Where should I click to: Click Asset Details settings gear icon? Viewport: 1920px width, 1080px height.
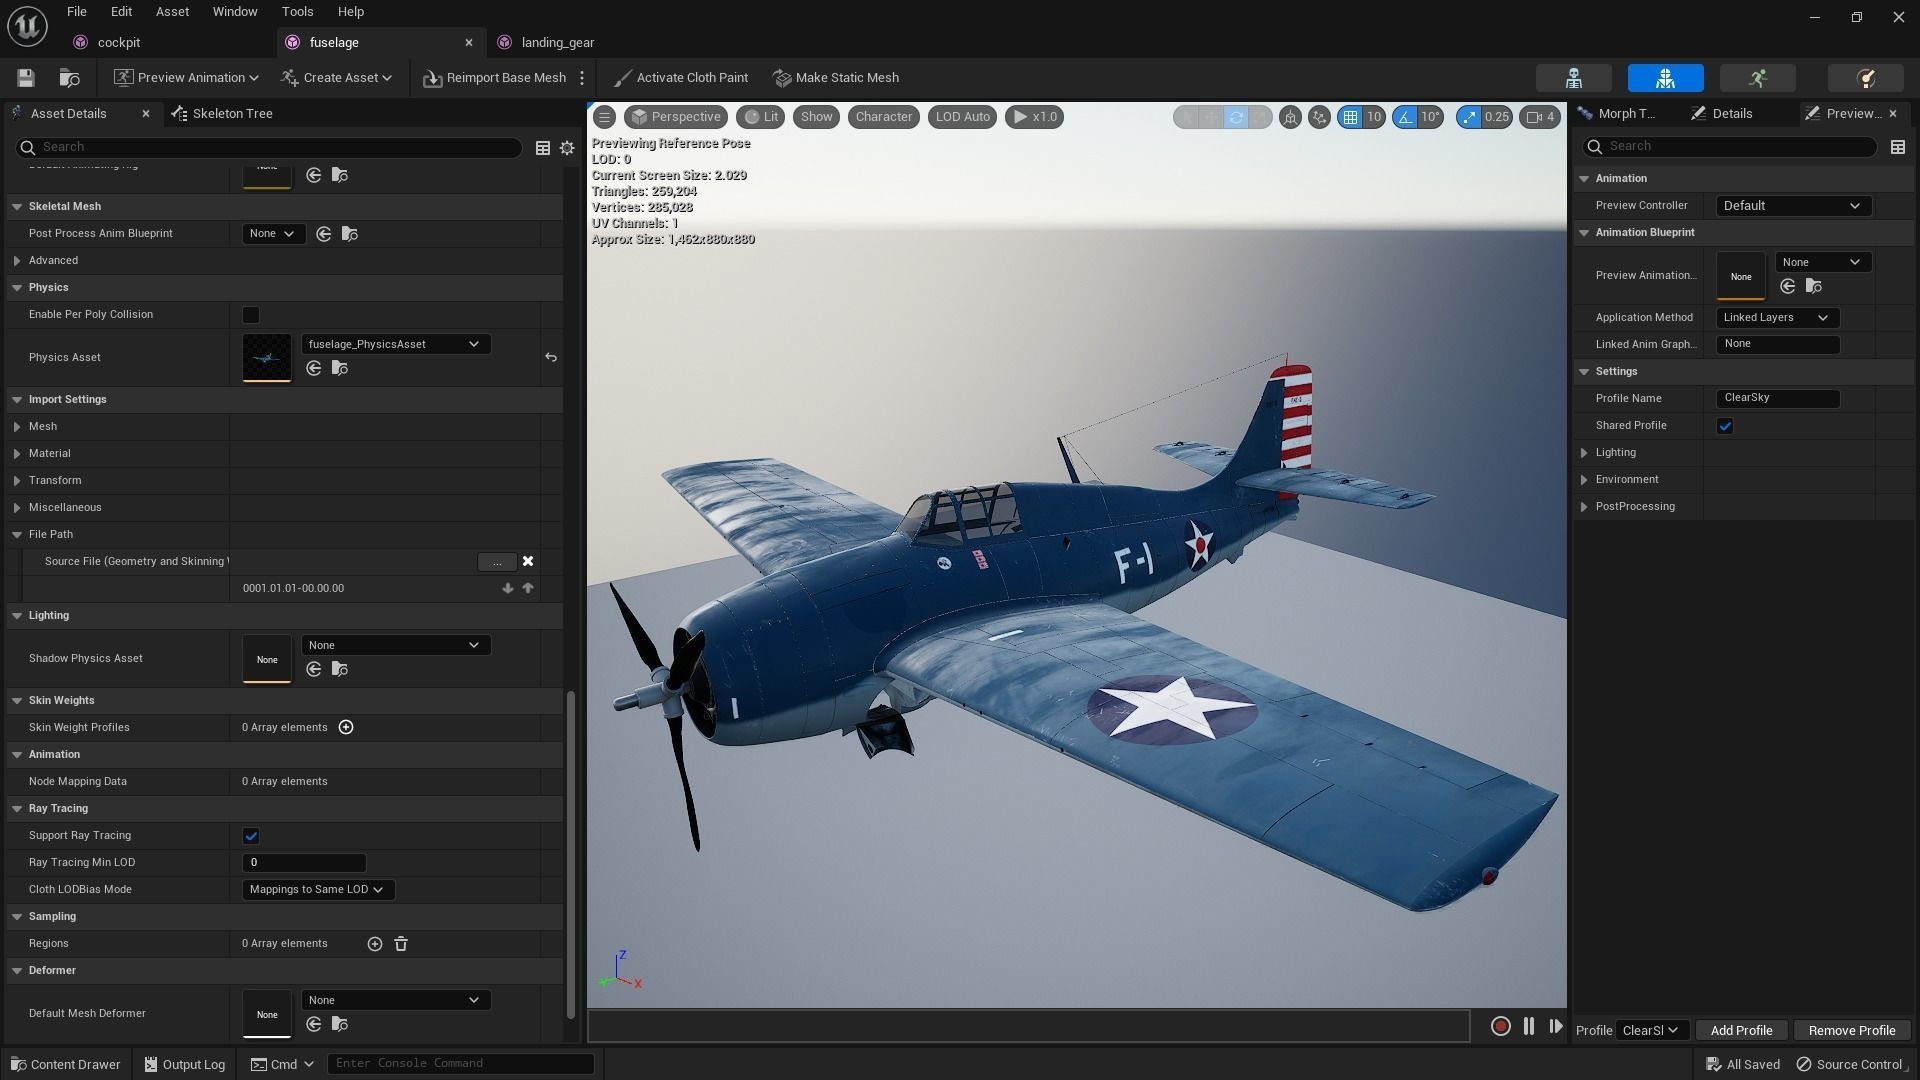[x=567, y=147]
